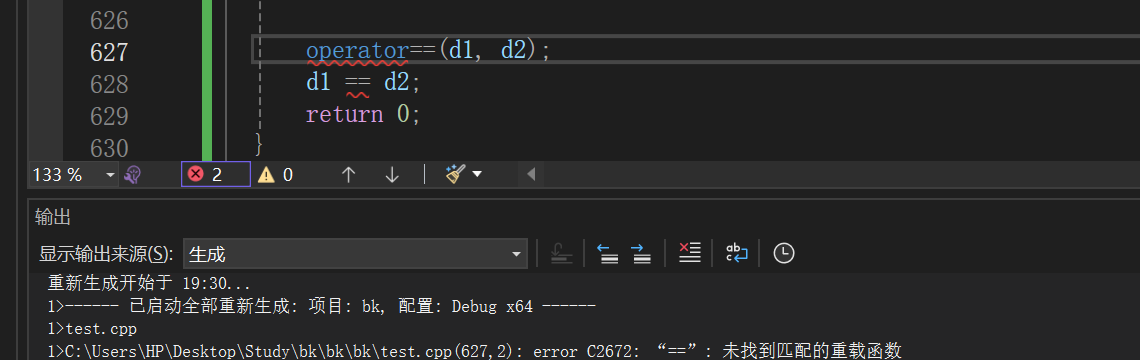Open the output source dropdown showing 生成
1140x360 pixels.
(356, 254)
